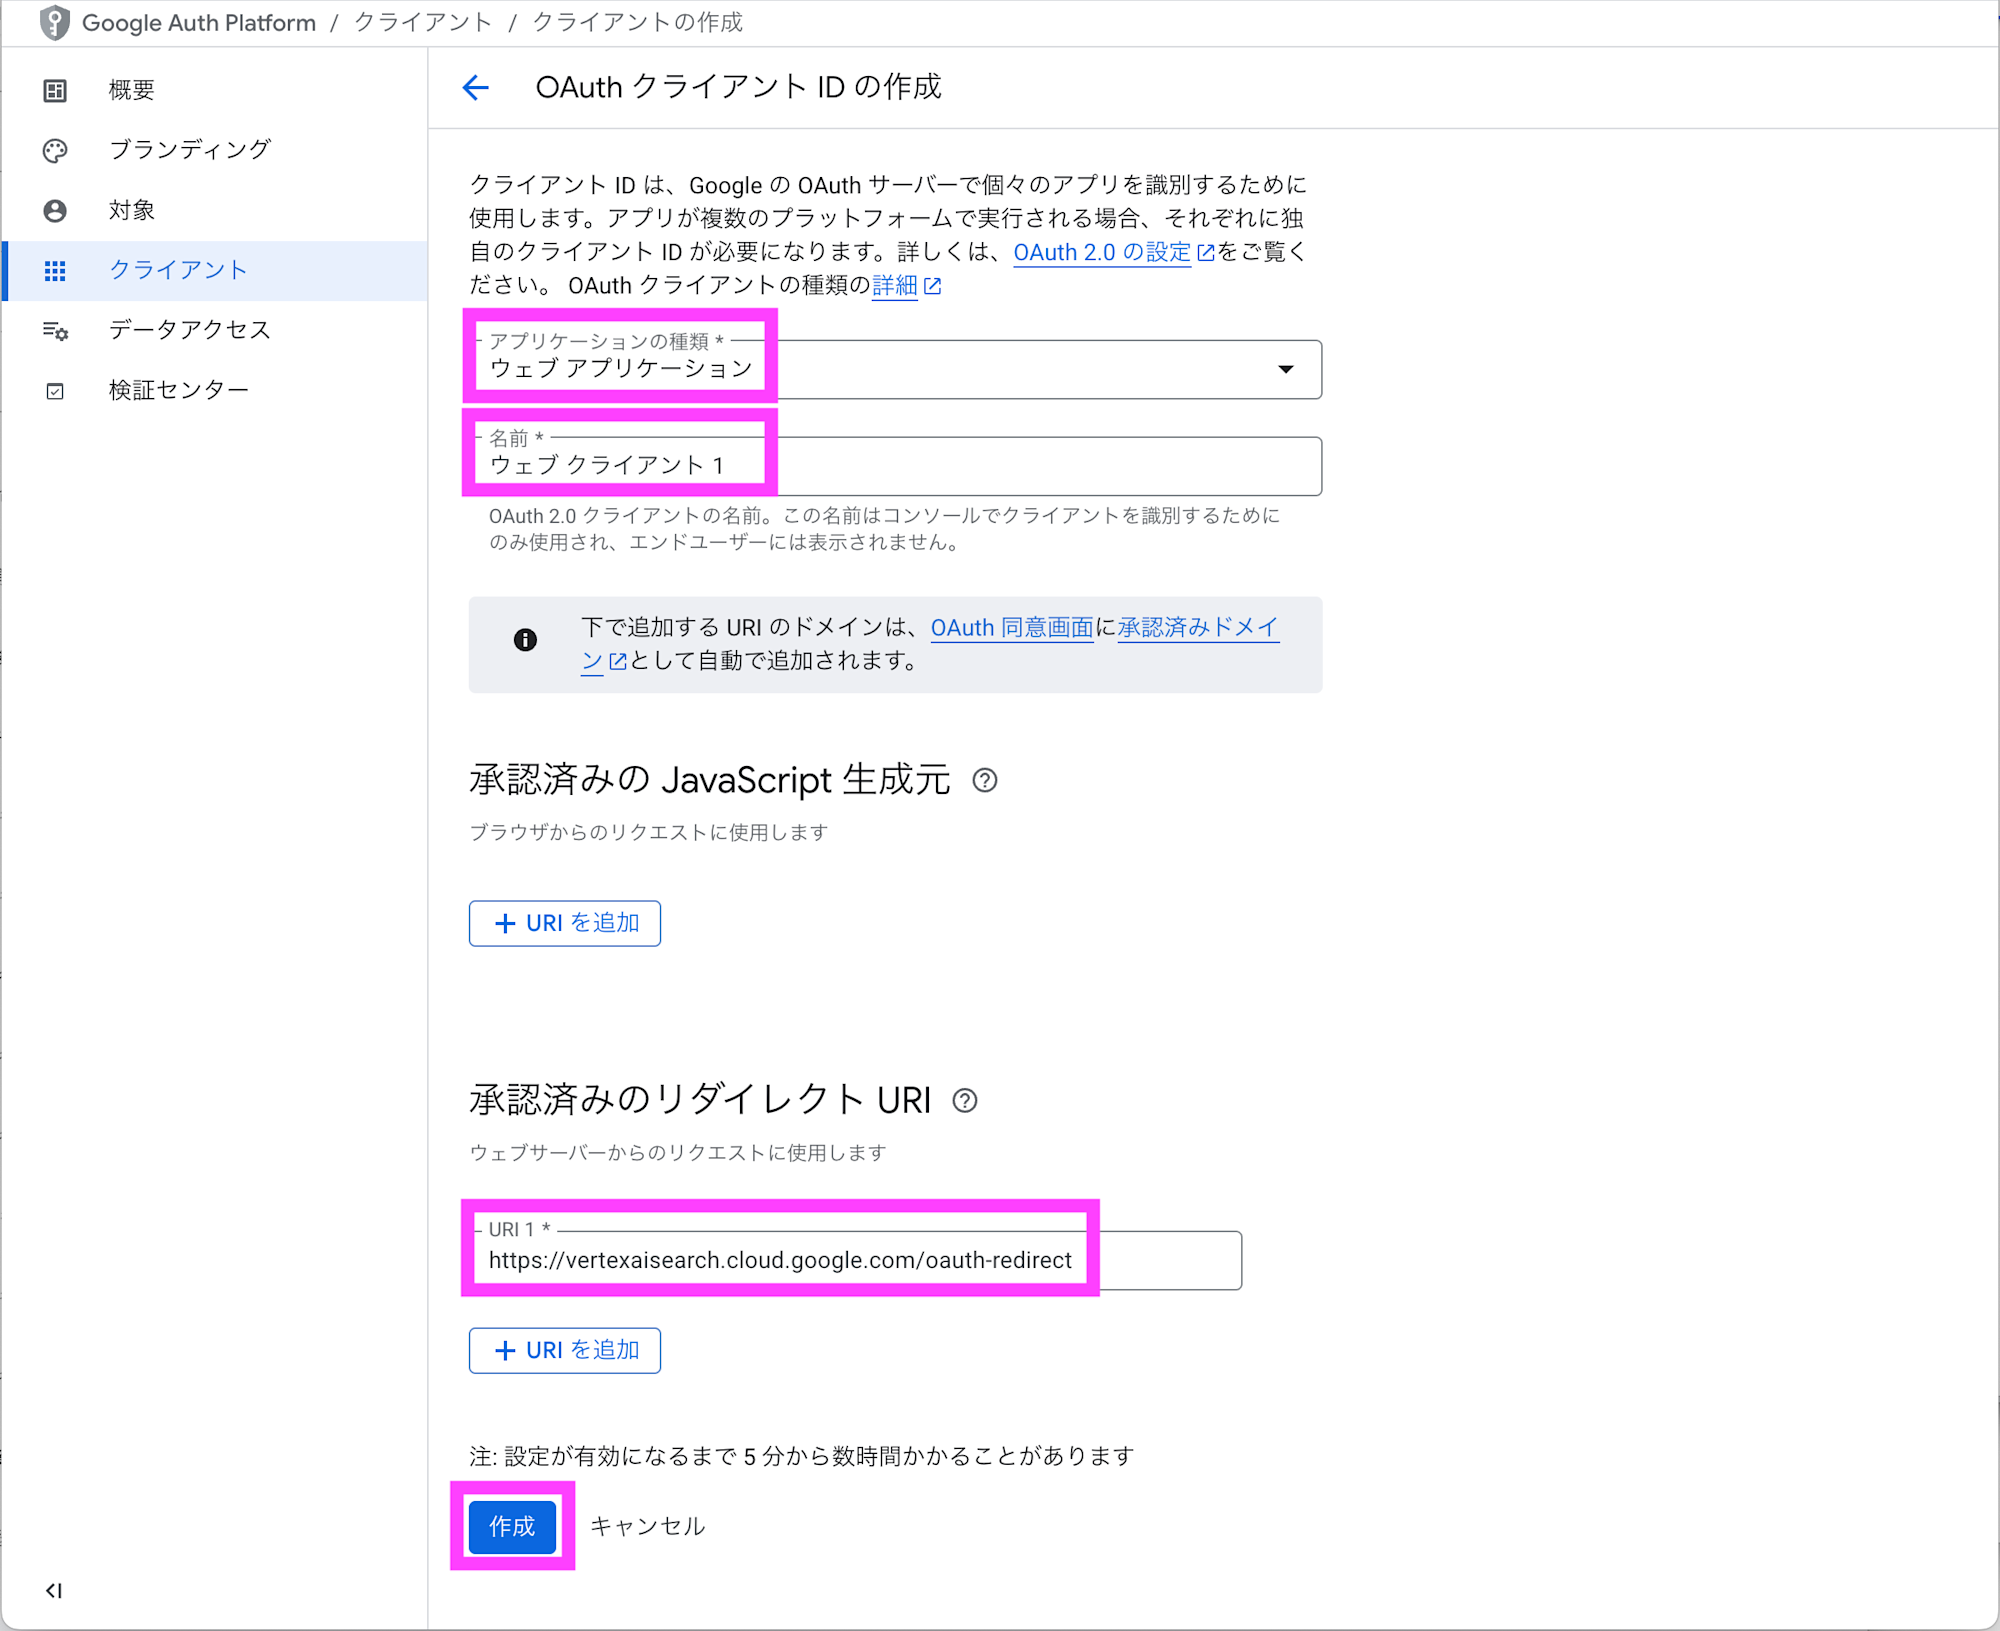
Task: Open the ウェブ アプリケーション type selector
Action: pos(895,370)
